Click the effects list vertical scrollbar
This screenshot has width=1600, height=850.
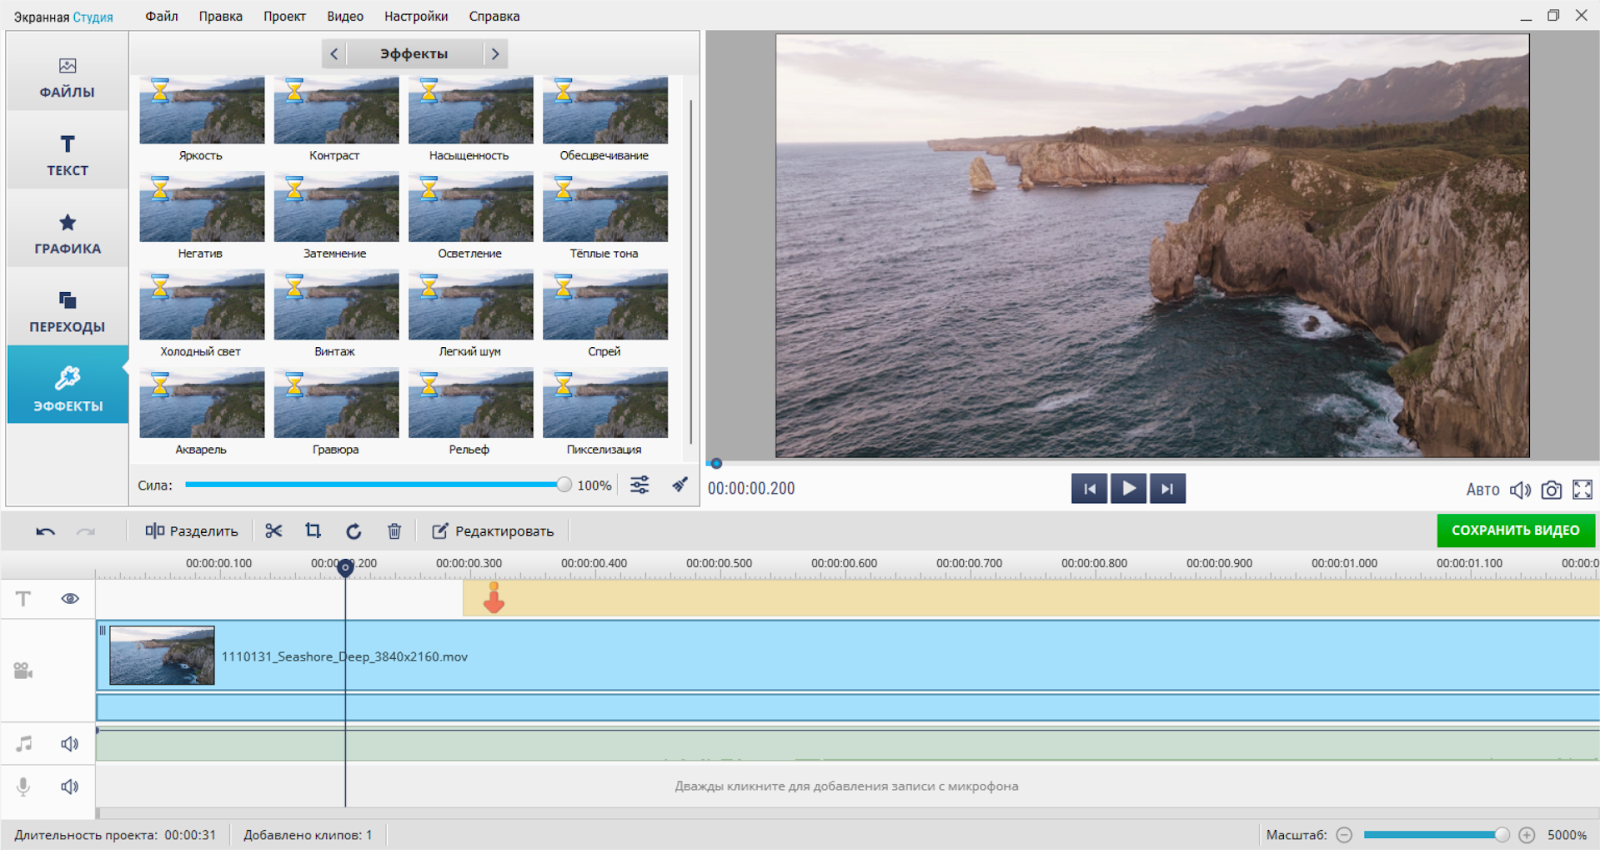[x=690, y=270]
